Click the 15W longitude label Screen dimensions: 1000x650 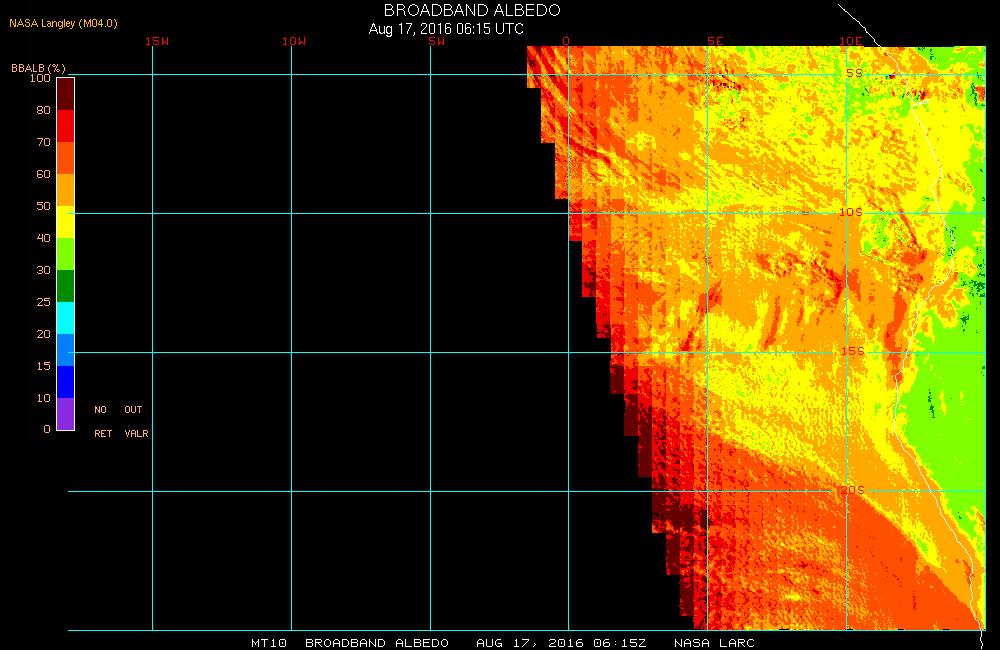coord(156,41)
